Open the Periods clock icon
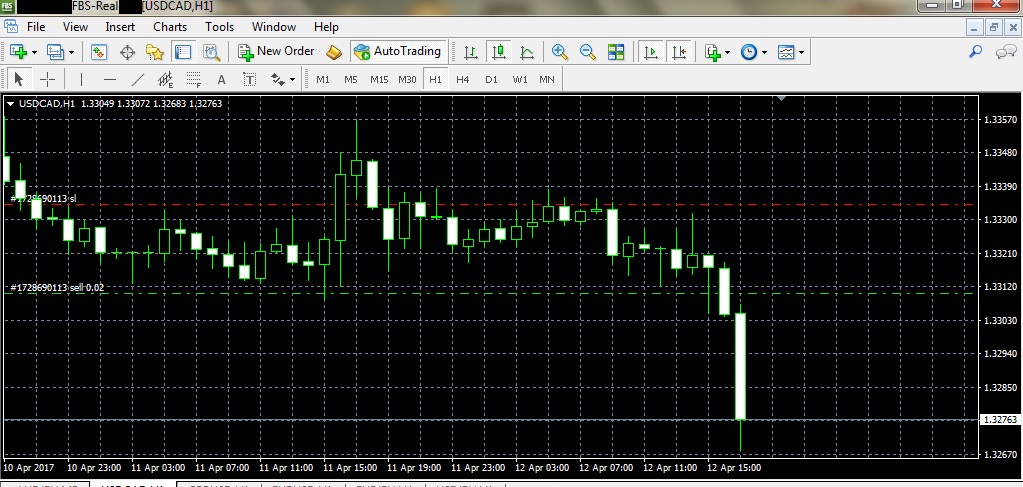Image resolution: width=1023 pixels, height=487 pixels. point(749,52)
